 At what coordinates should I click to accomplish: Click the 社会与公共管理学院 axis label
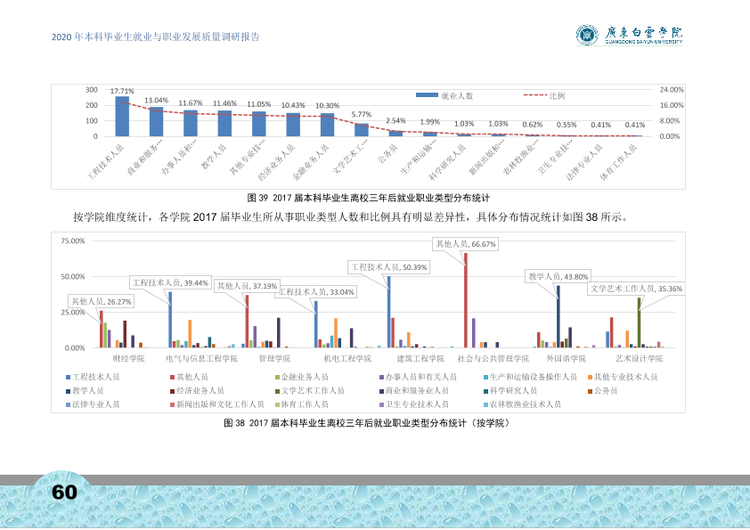pyautogui.click(x=493, y=358)
